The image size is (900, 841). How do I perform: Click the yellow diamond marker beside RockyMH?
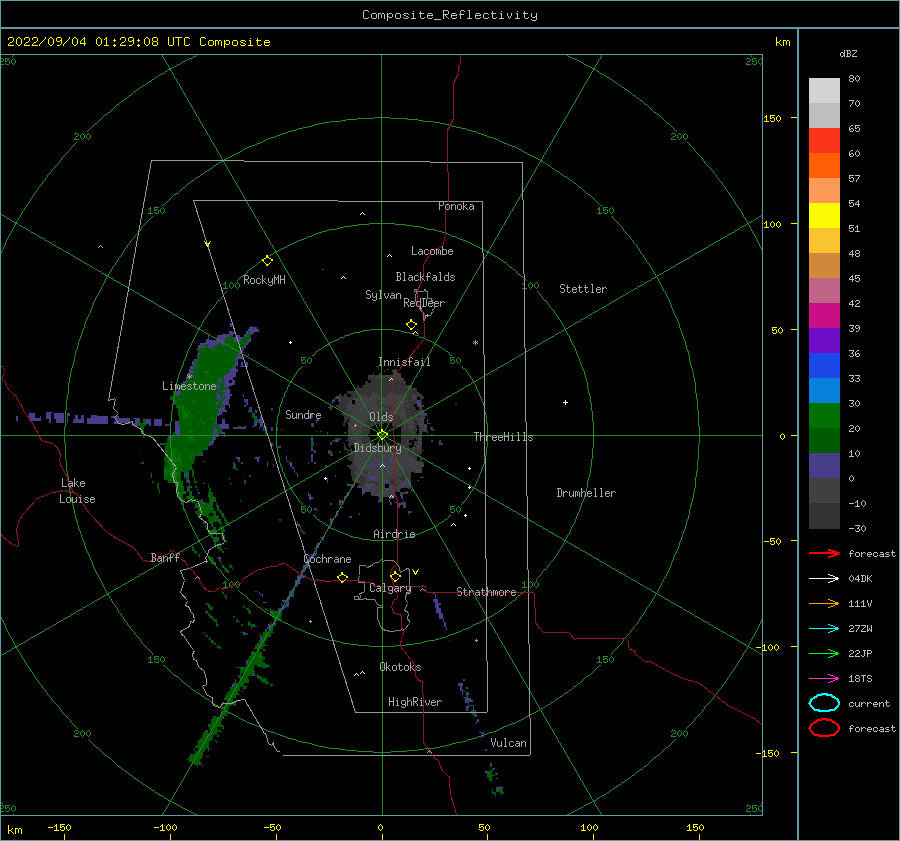click(267, 261)
